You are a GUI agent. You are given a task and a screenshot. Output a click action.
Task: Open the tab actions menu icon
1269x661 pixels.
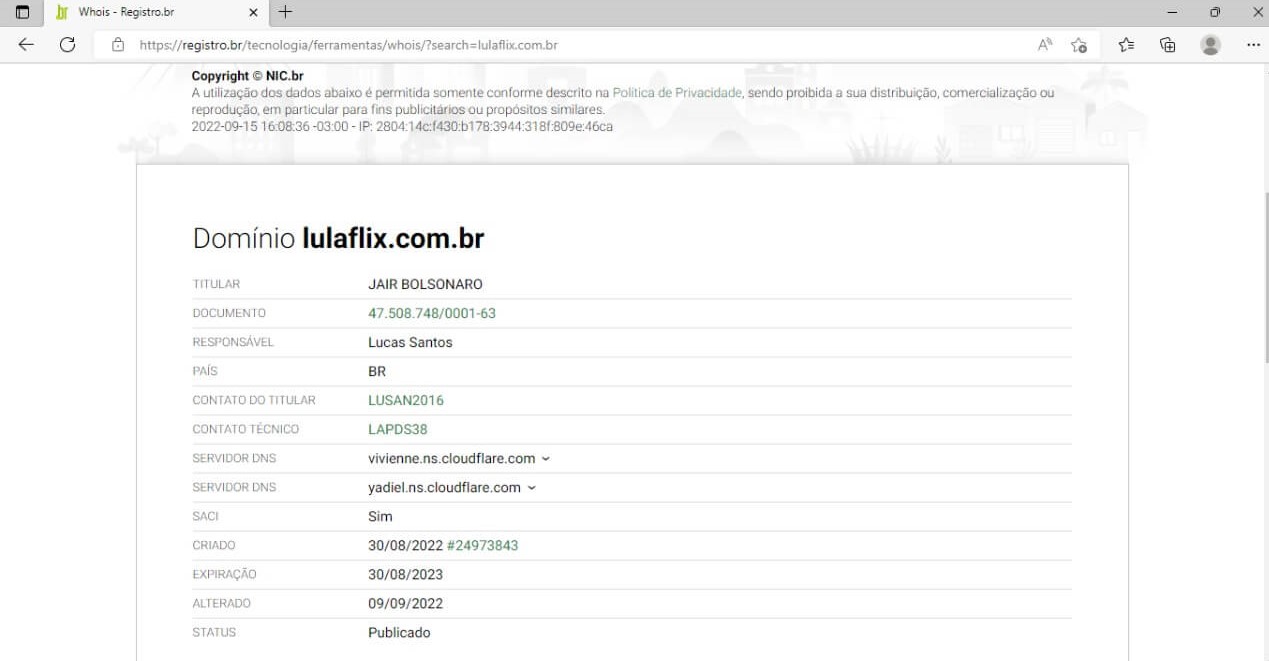(22, 12)
